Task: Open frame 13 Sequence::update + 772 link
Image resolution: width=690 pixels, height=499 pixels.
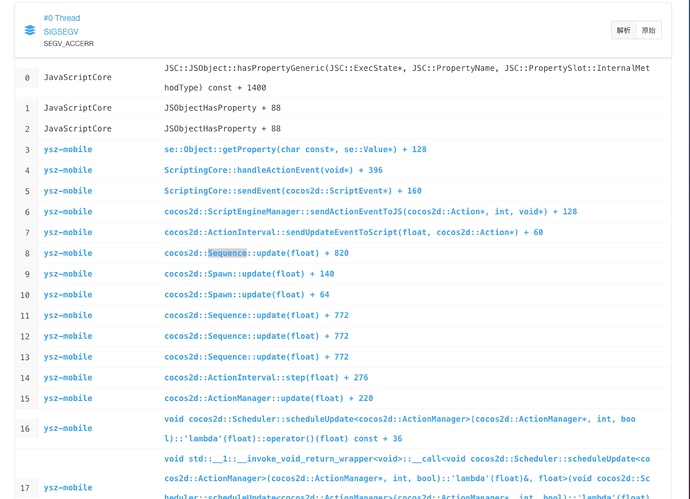Action: 256,356
